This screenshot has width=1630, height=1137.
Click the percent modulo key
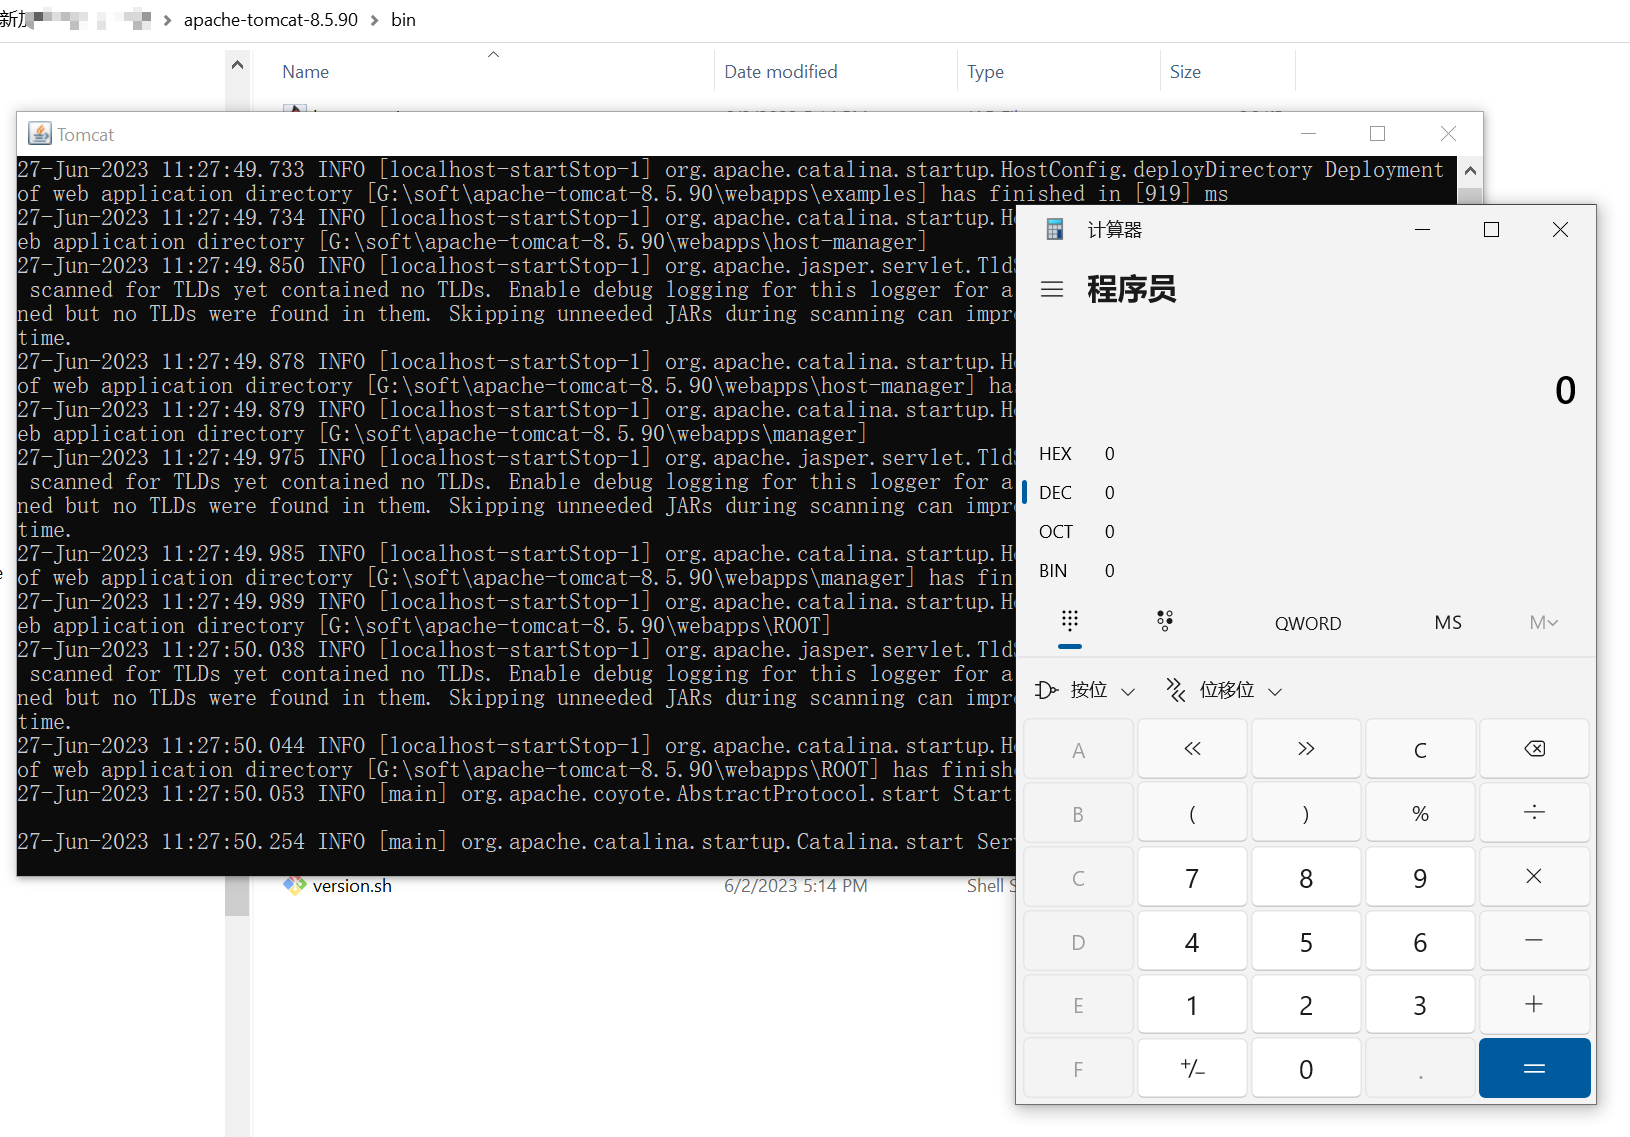(1420, 813)
